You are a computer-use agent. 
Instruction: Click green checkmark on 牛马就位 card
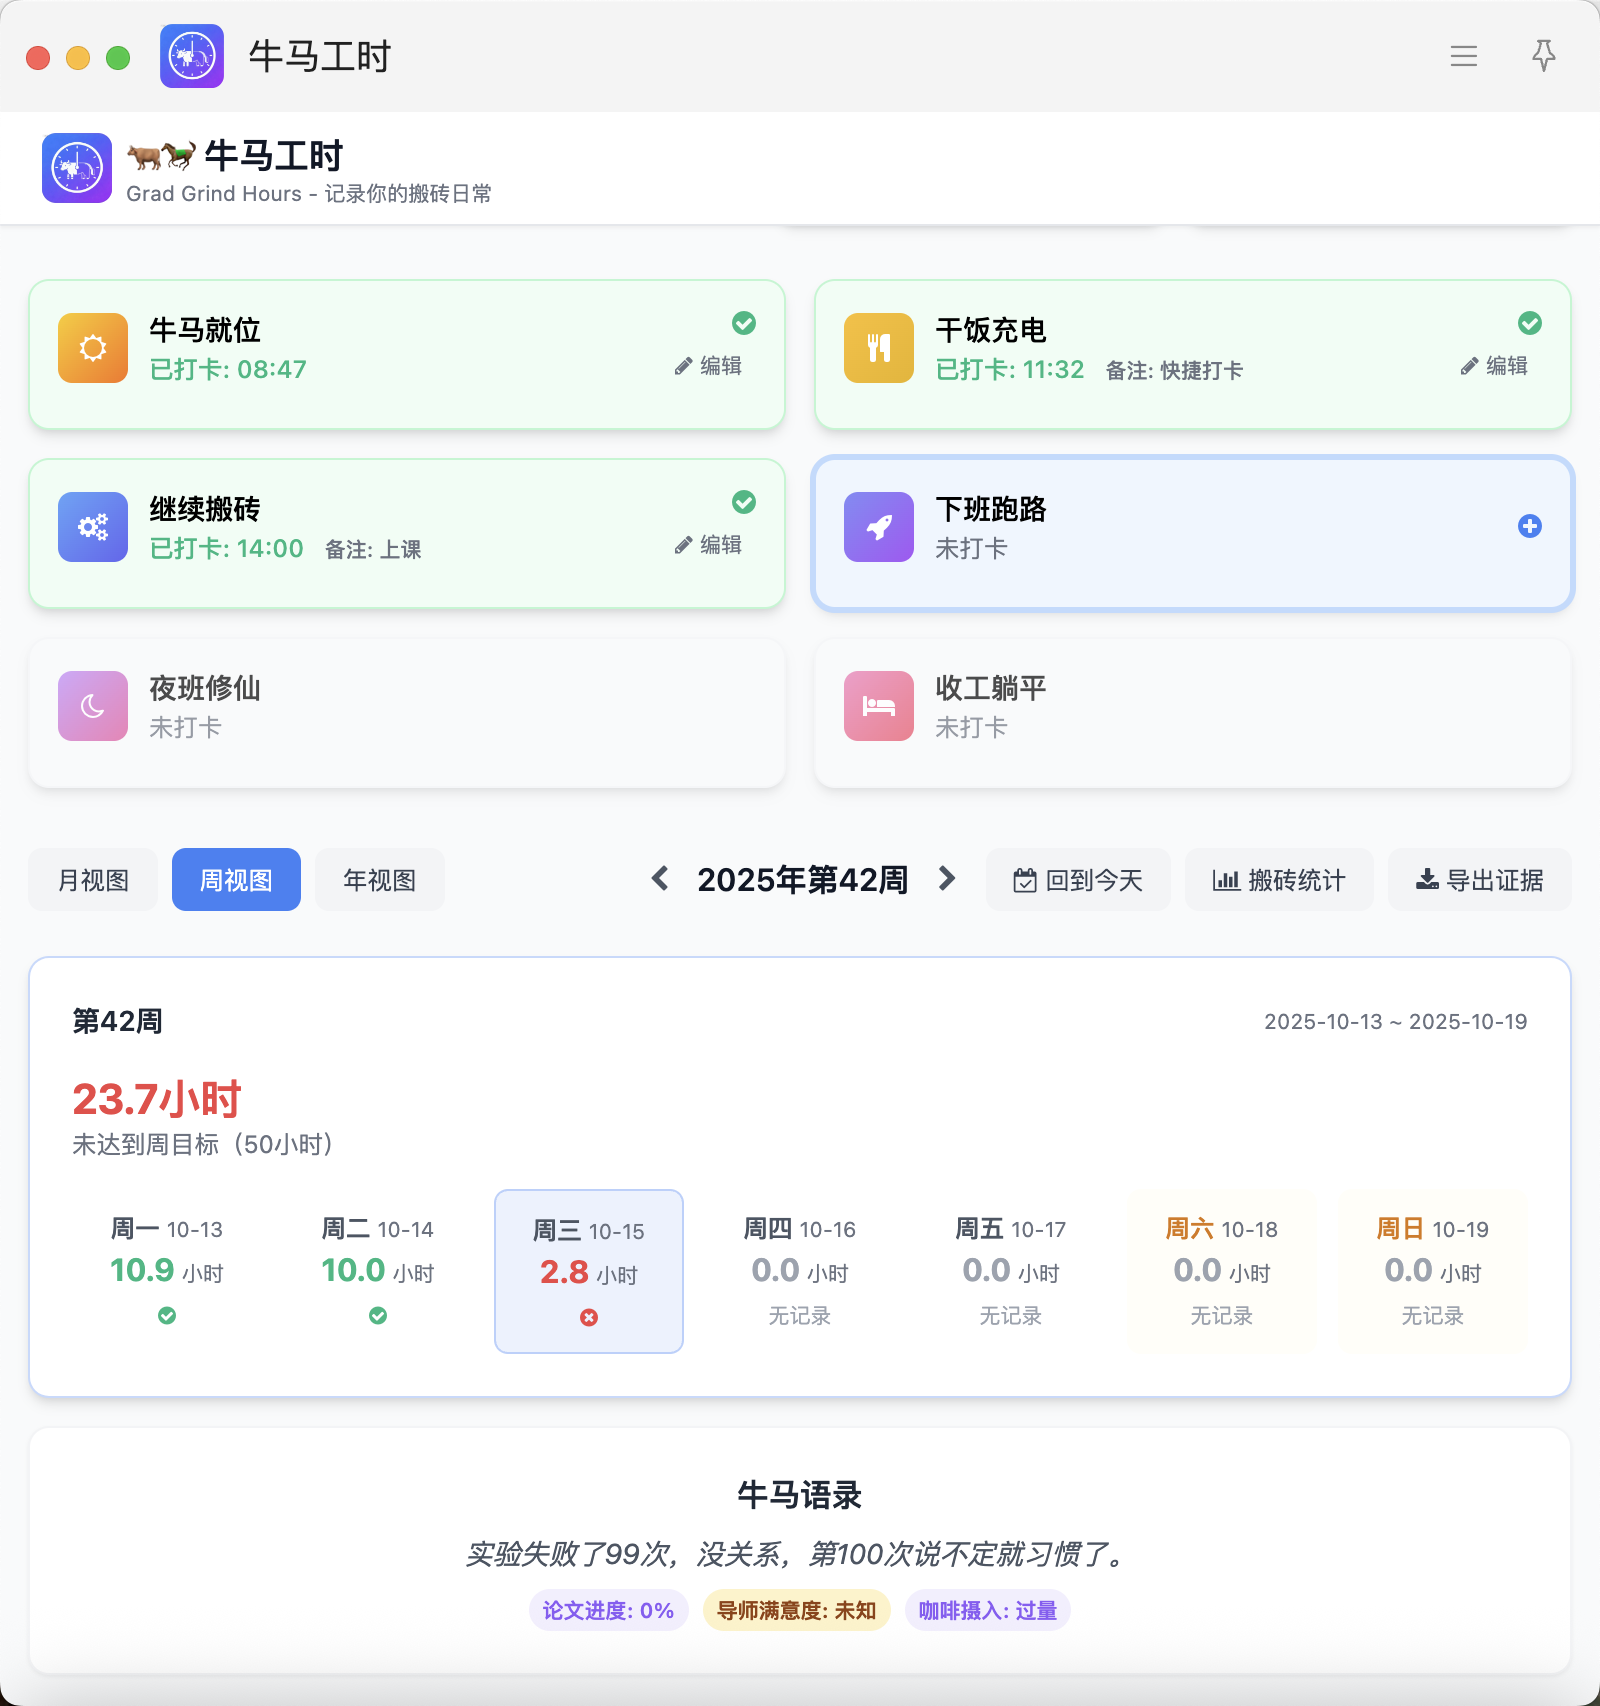(743, 323)
